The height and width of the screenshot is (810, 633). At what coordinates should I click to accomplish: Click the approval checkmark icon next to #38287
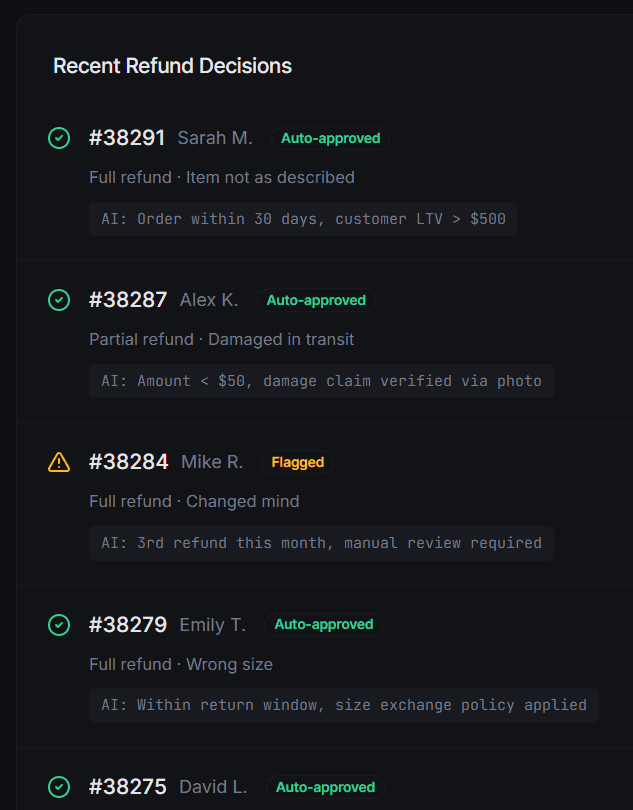tap(59, 300)
